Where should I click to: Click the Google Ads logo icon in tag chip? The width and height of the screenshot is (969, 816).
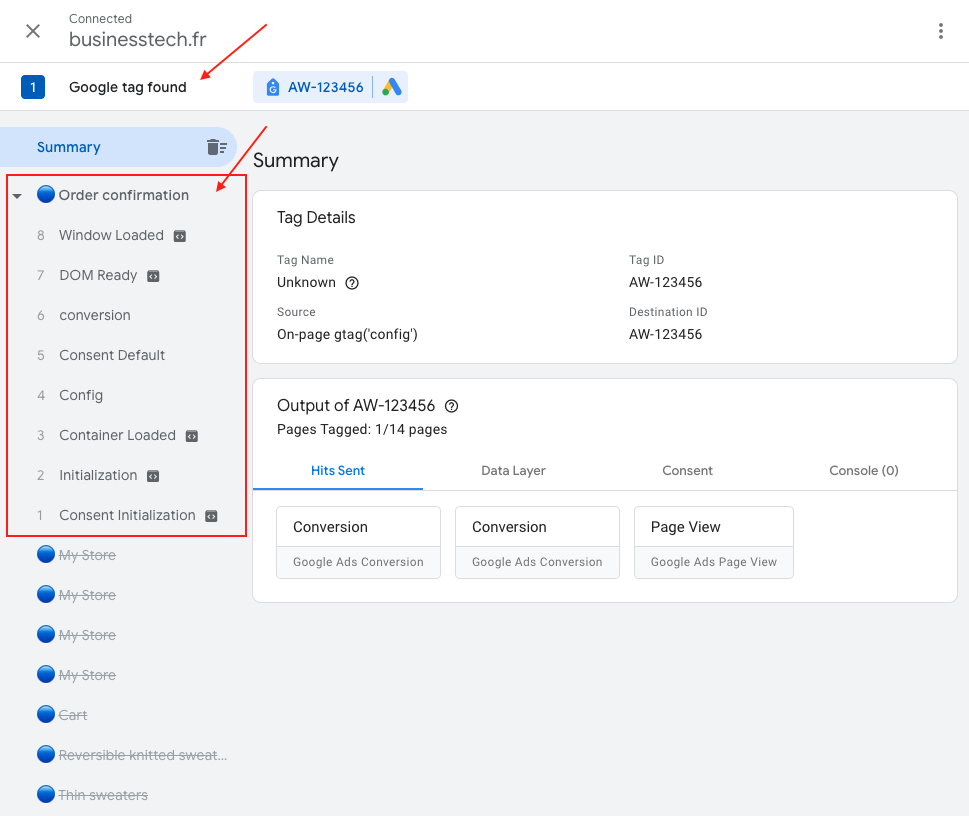pyautogui.click(x=391, y=87)
